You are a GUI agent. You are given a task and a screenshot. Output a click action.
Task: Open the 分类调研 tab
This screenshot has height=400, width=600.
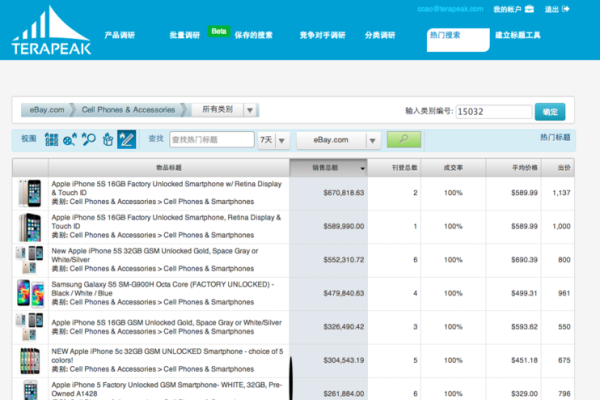click(380, 35)
